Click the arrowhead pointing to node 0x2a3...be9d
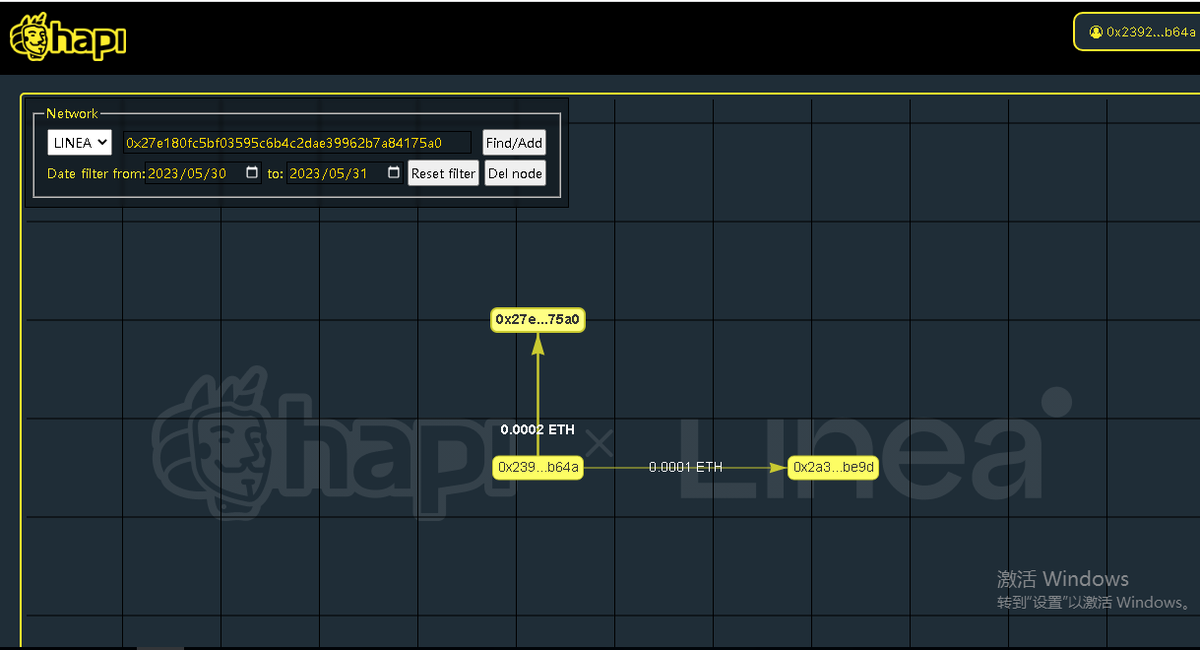 778,467
